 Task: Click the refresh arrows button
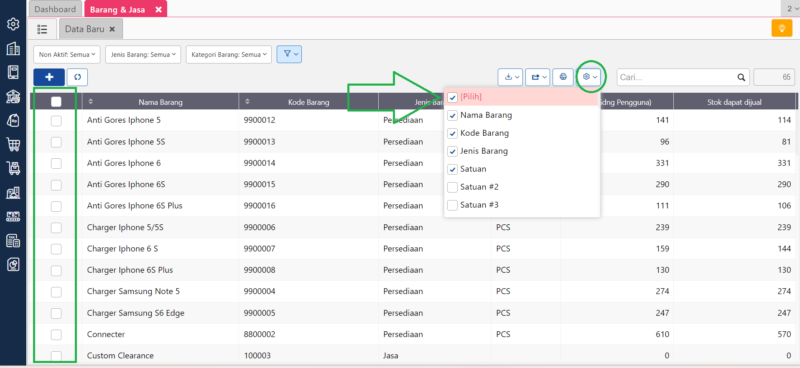pos(78,77)
